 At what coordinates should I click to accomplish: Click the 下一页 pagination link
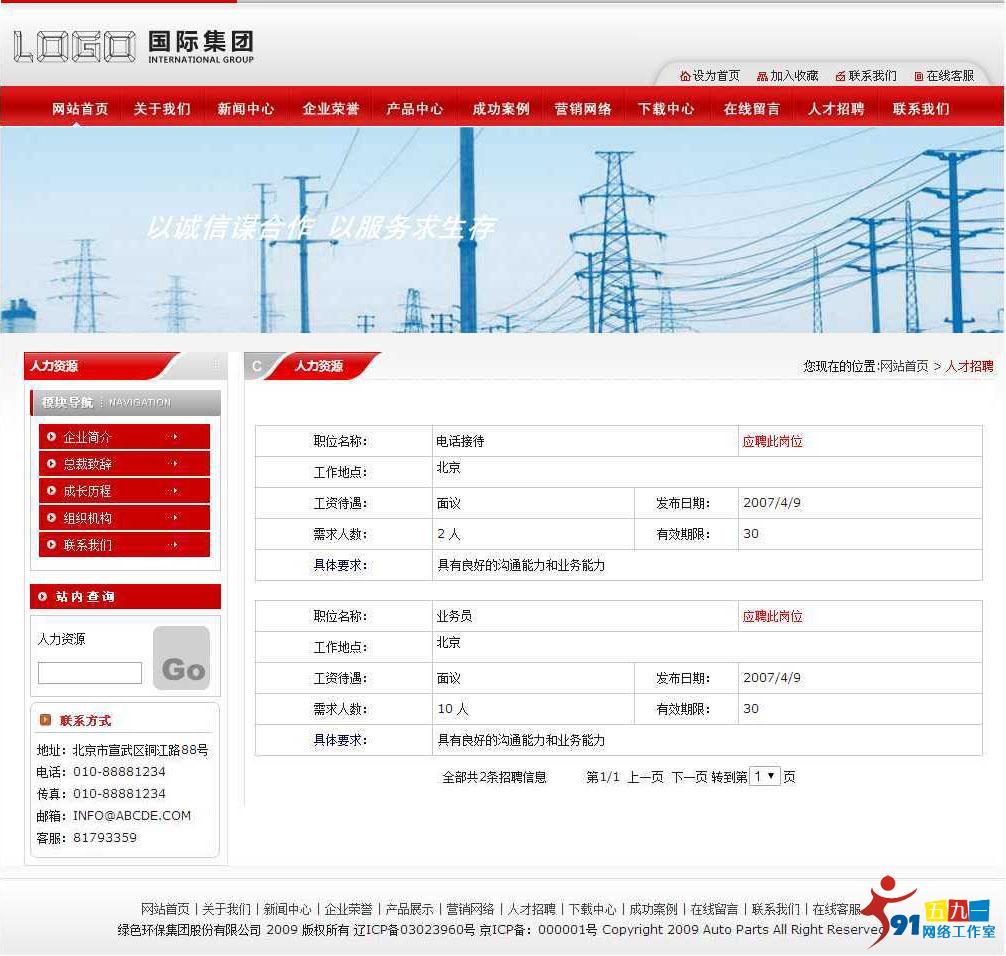(x=689, y=777)
